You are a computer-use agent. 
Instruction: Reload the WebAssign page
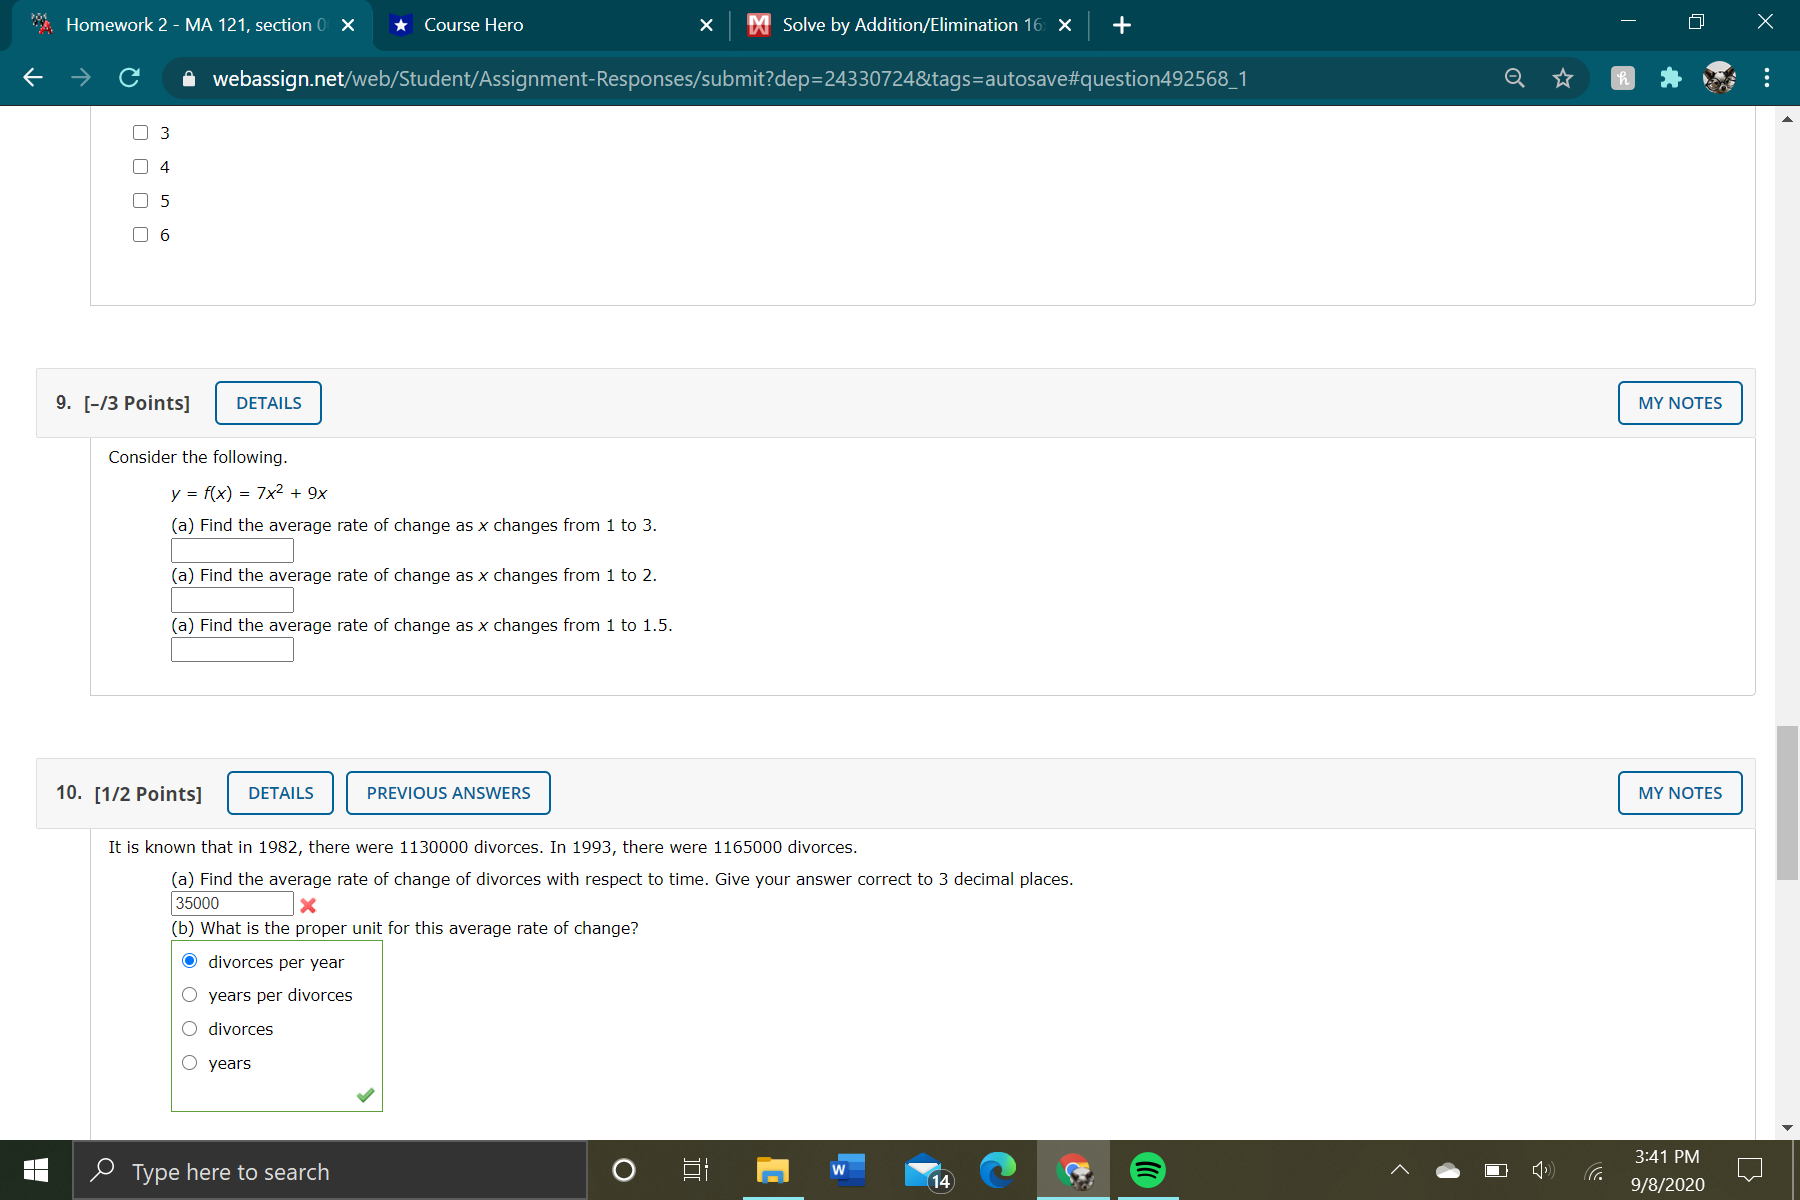click(x=128, y=78)
